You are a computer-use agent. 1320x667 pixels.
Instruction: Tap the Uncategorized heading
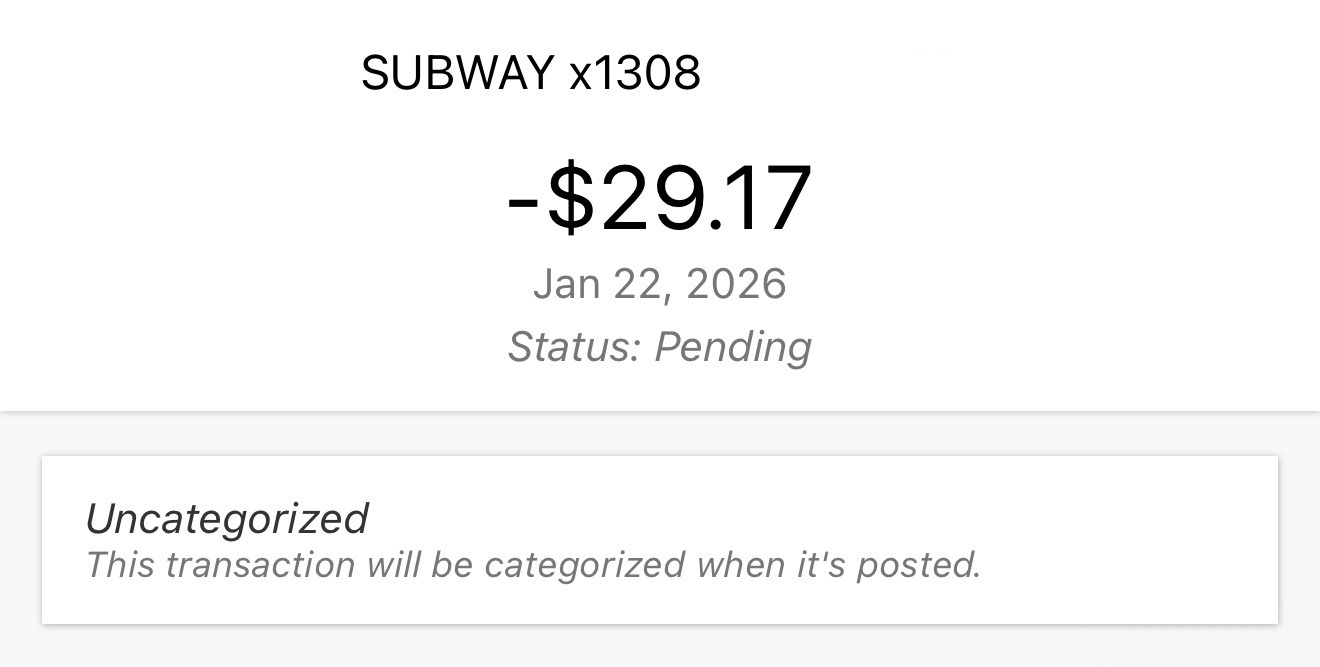tap(227, 518)
